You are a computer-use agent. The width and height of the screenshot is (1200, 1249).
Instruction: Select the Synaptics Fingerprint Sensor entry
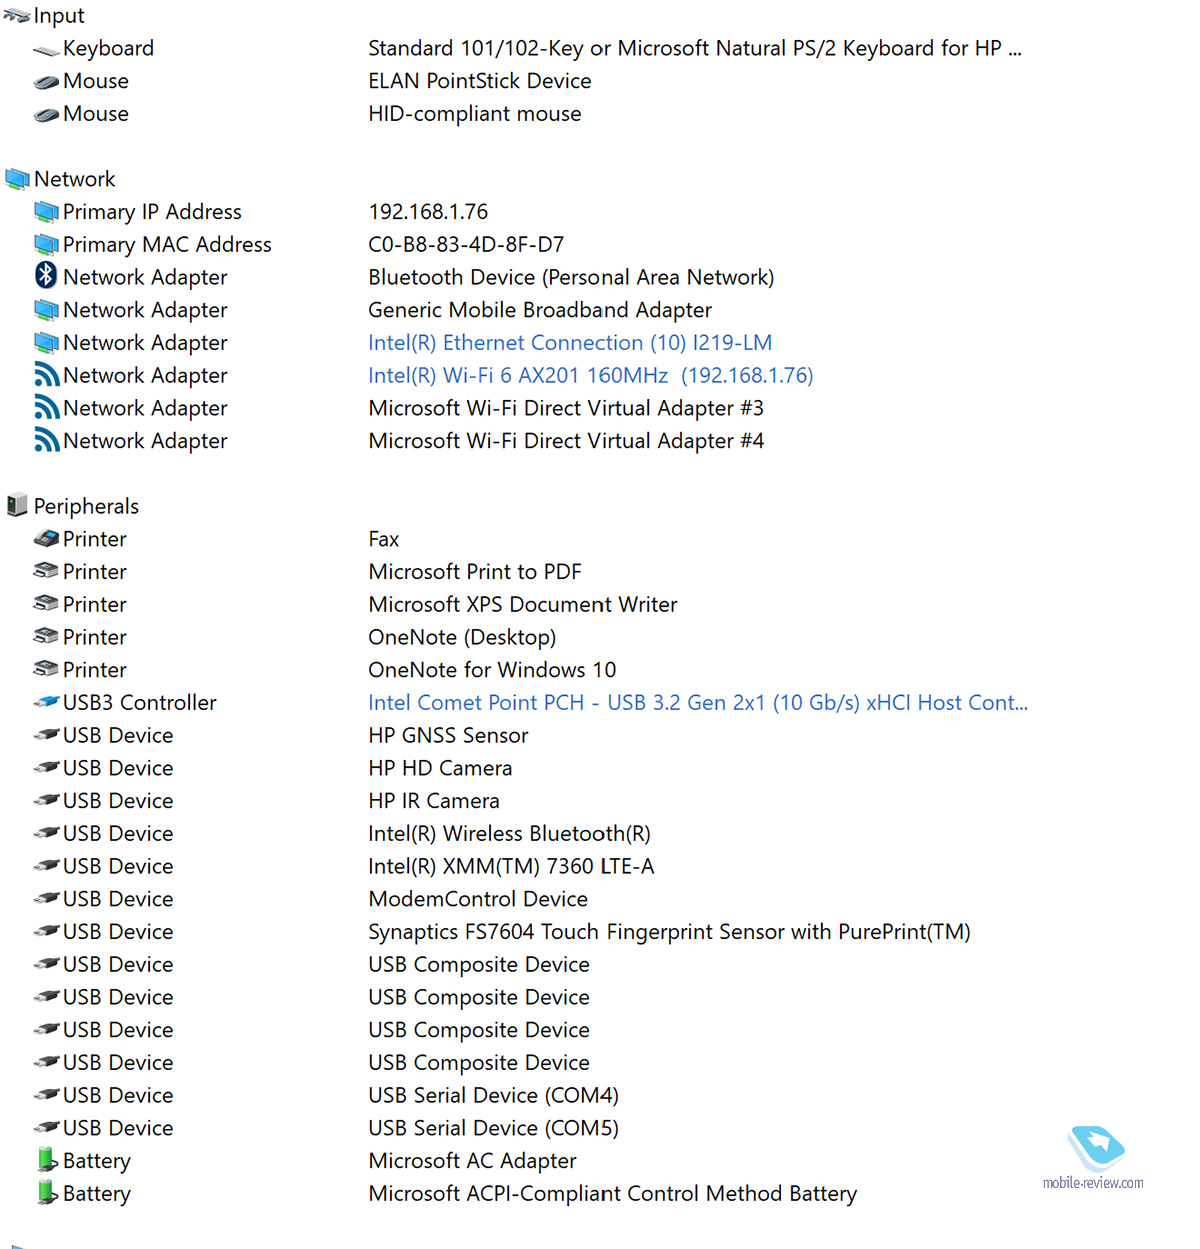pos(668,932)
